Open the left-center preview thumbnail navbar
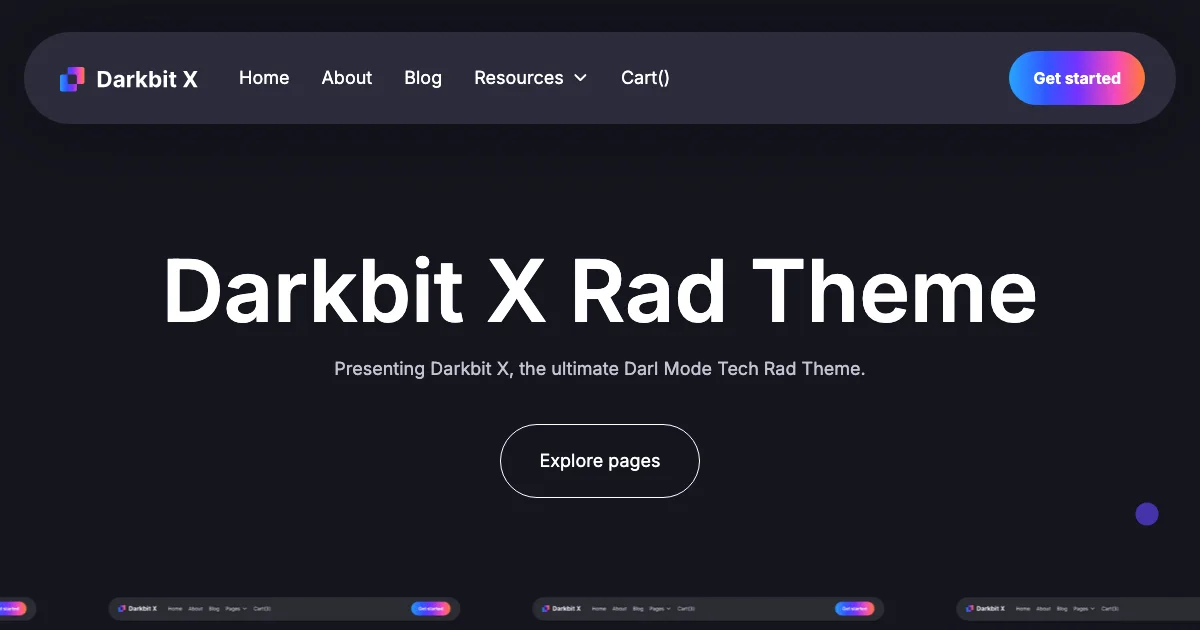 pyautogui.click(x=284, y=608)
